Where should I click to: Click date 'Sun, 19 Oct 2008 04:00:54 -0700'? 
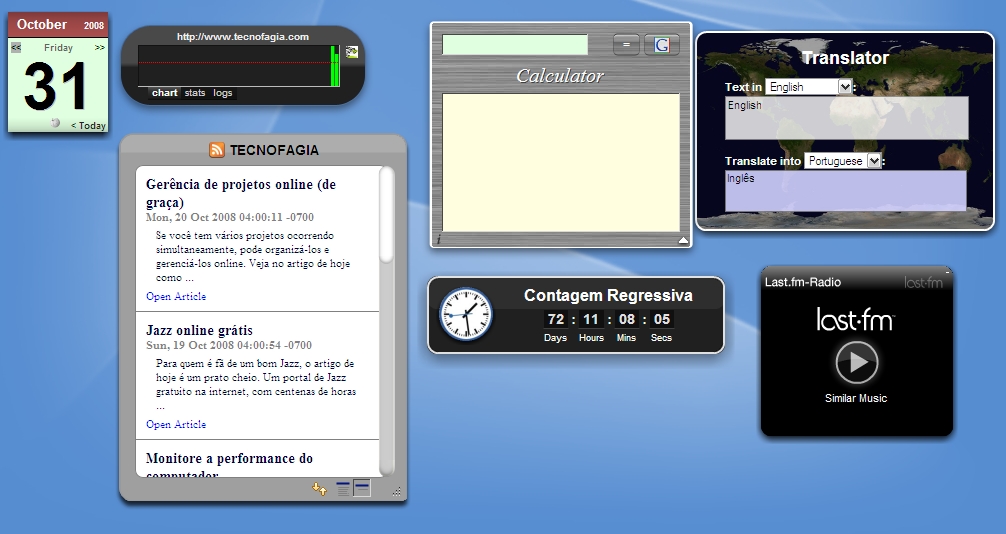click(228, 345)
